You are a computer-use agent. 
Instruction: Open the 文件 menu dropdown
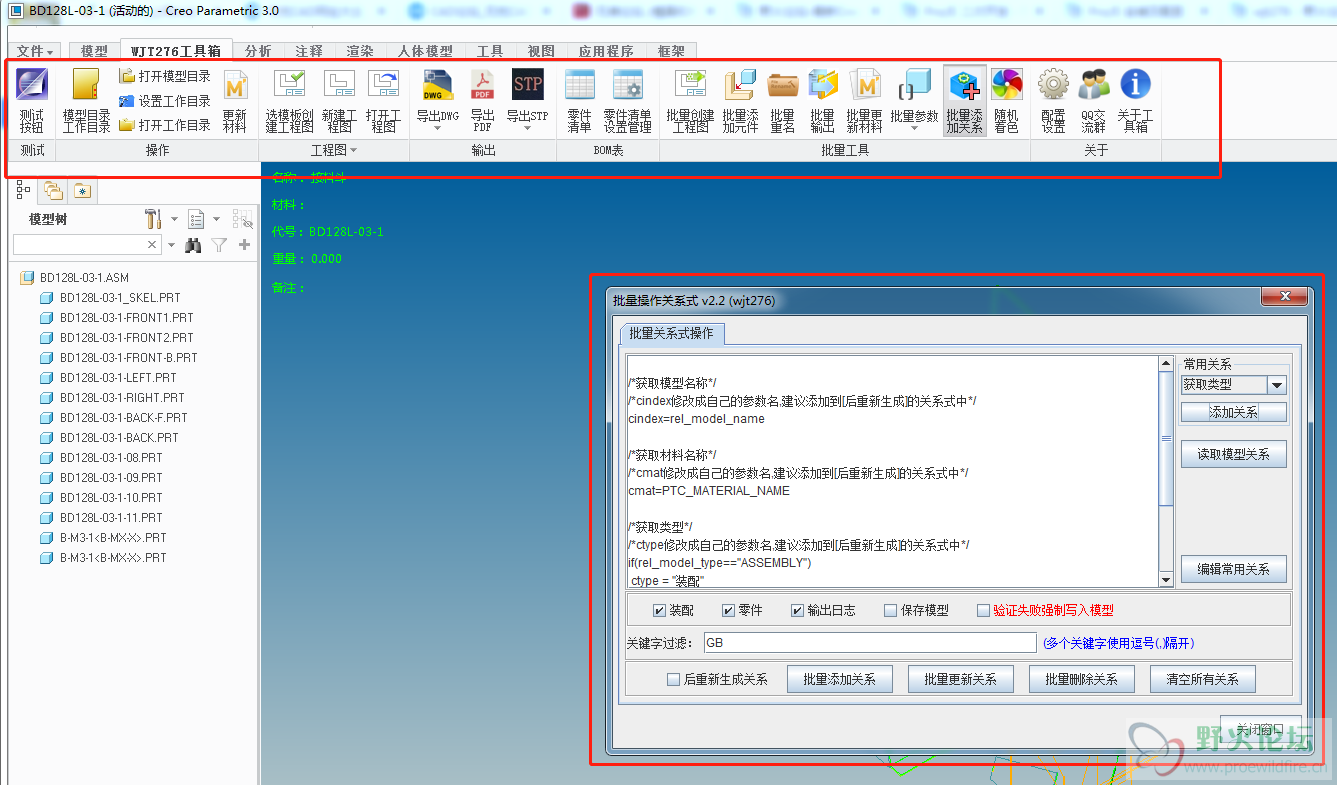(x=36, y=51)
